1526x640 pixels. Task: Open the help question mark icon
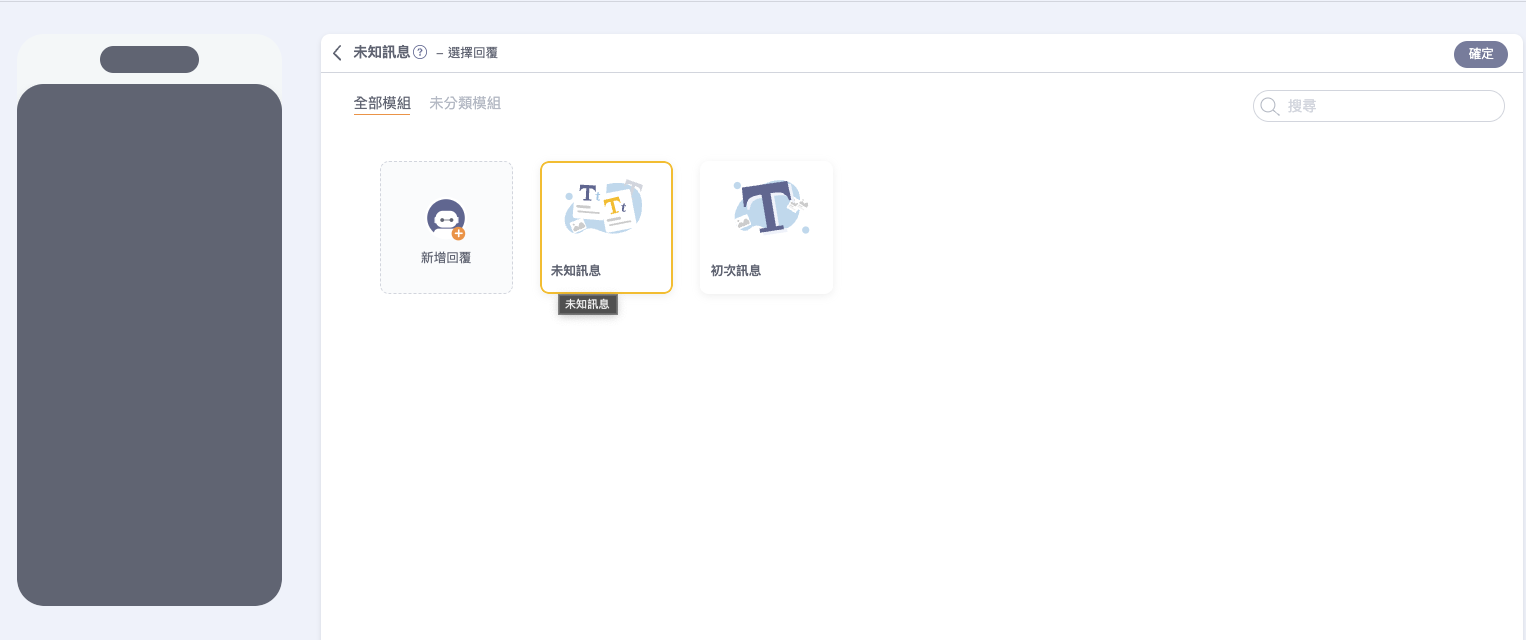[x=420, y=52]
